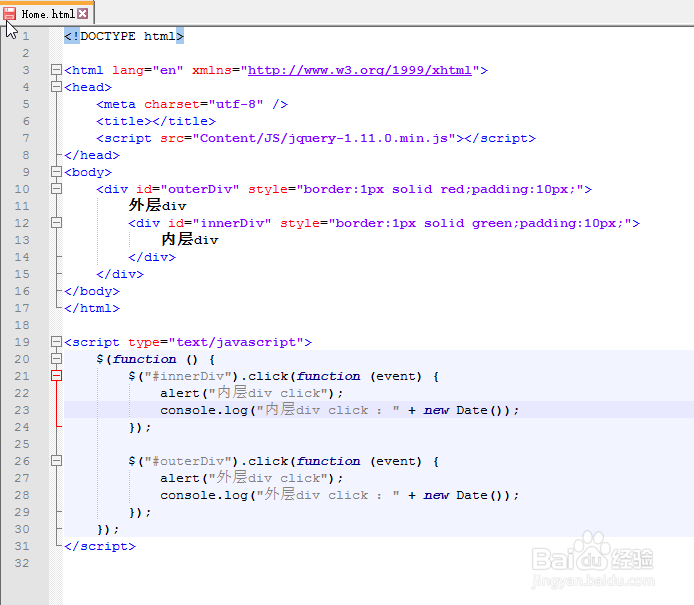This screenshot has height=605, width=694.
Task: Click the empty title tag line
Action: (156, 121)
